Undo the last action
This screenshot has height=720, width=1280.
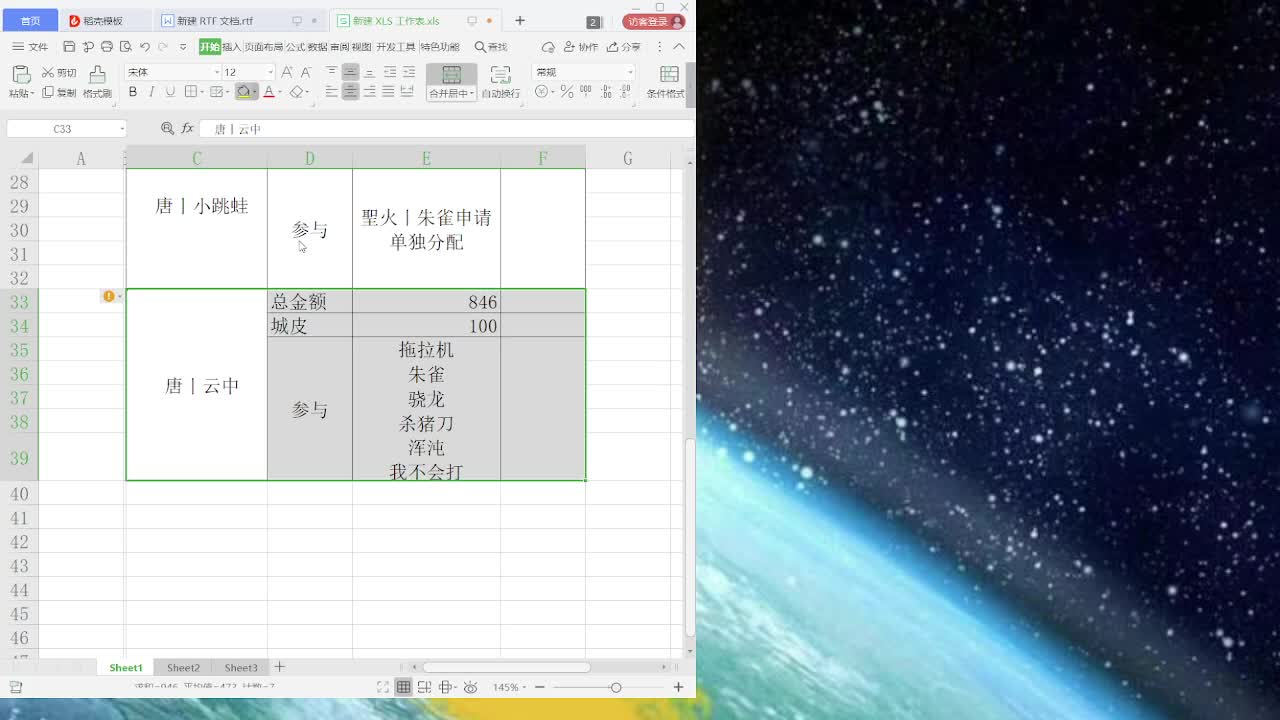[145, 47]
